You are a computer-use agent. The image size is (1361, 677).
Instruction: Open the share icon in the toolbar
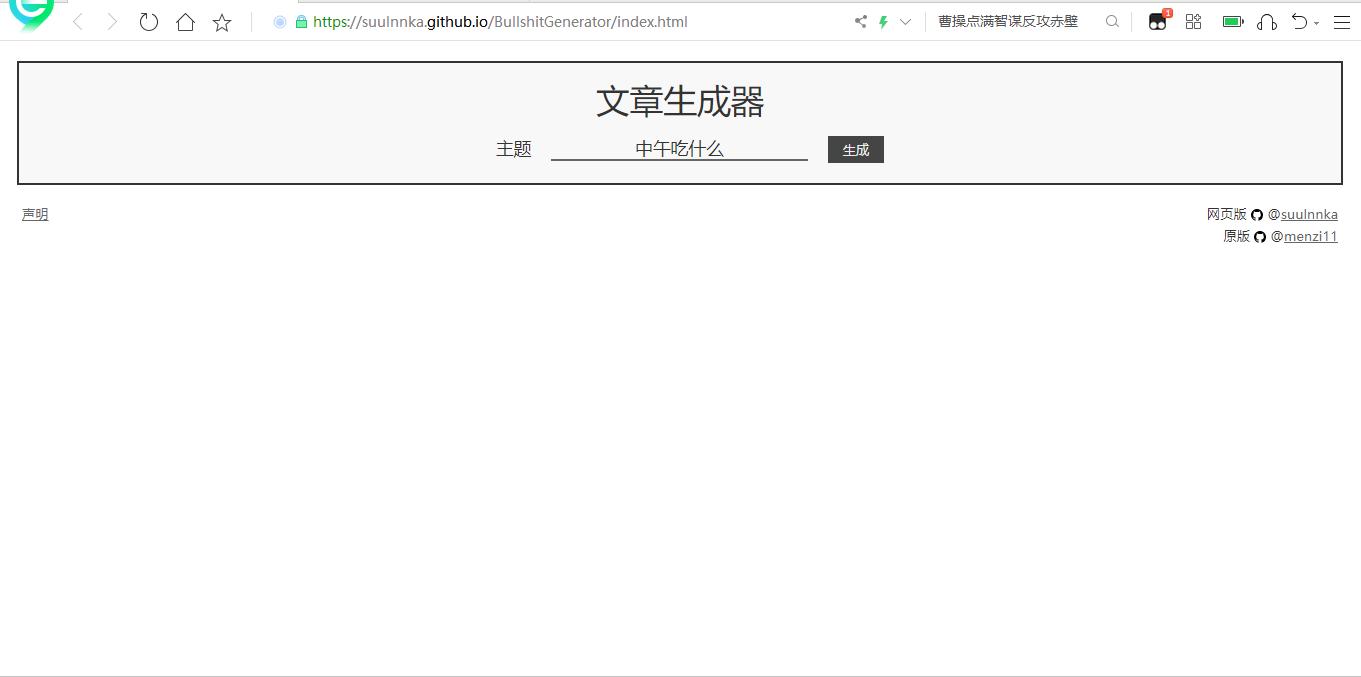point(859,20)
